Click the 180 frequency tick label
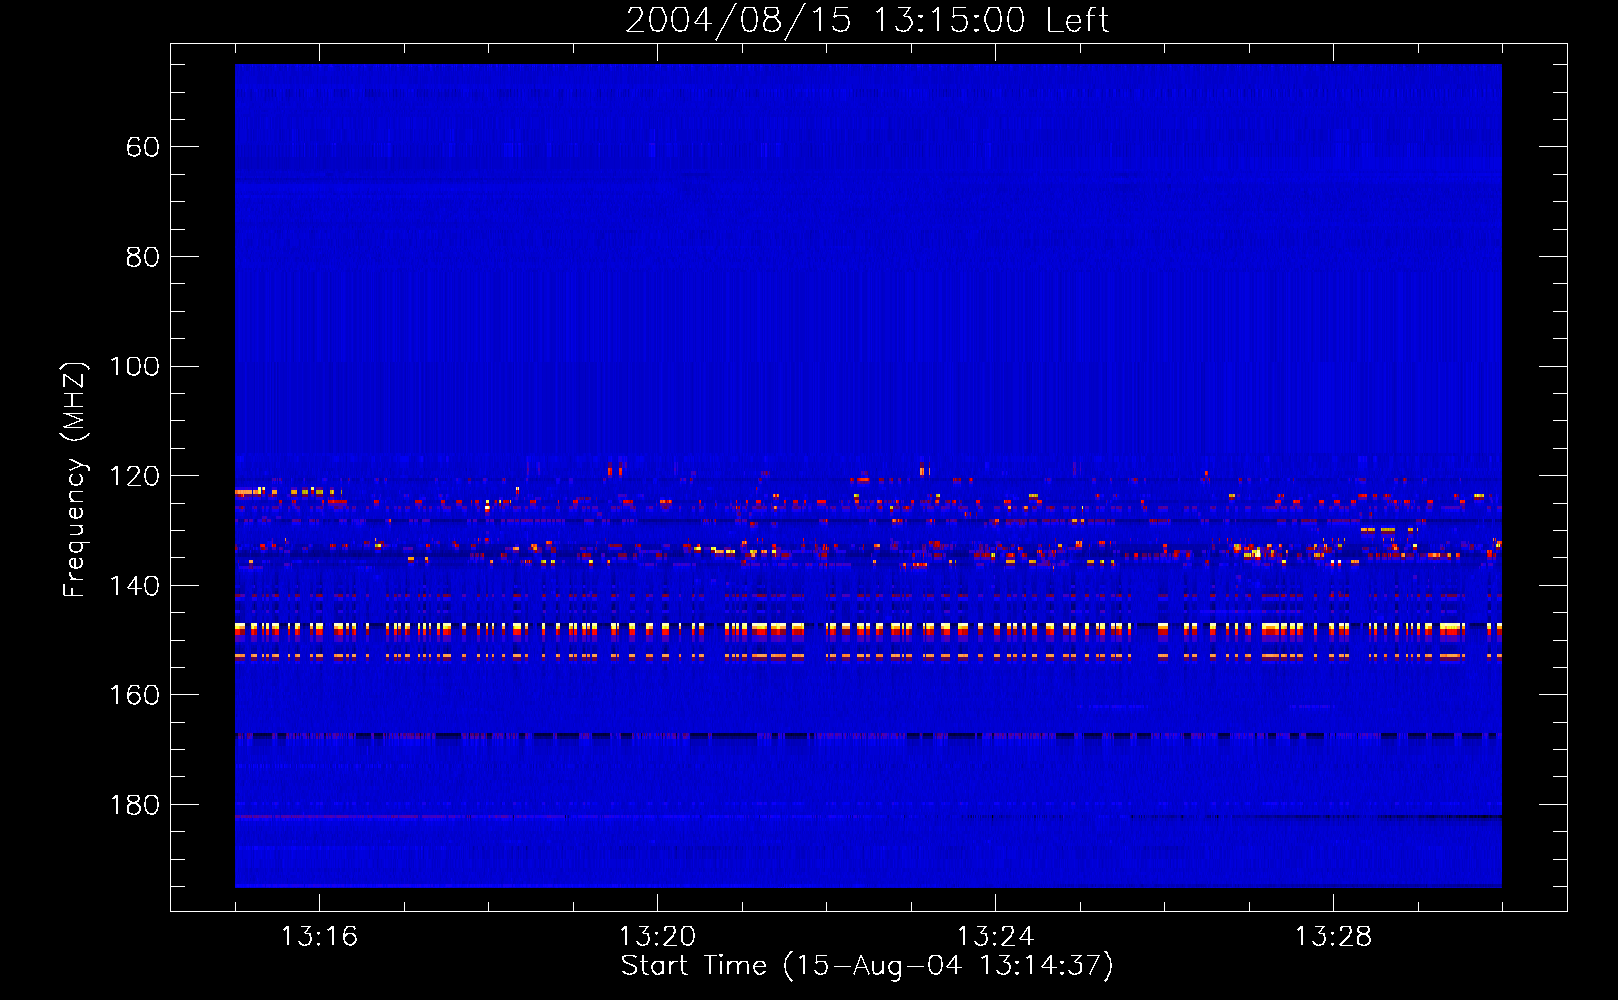Viewport: 1618px width, 1000px height. click(x=134, y=805)
